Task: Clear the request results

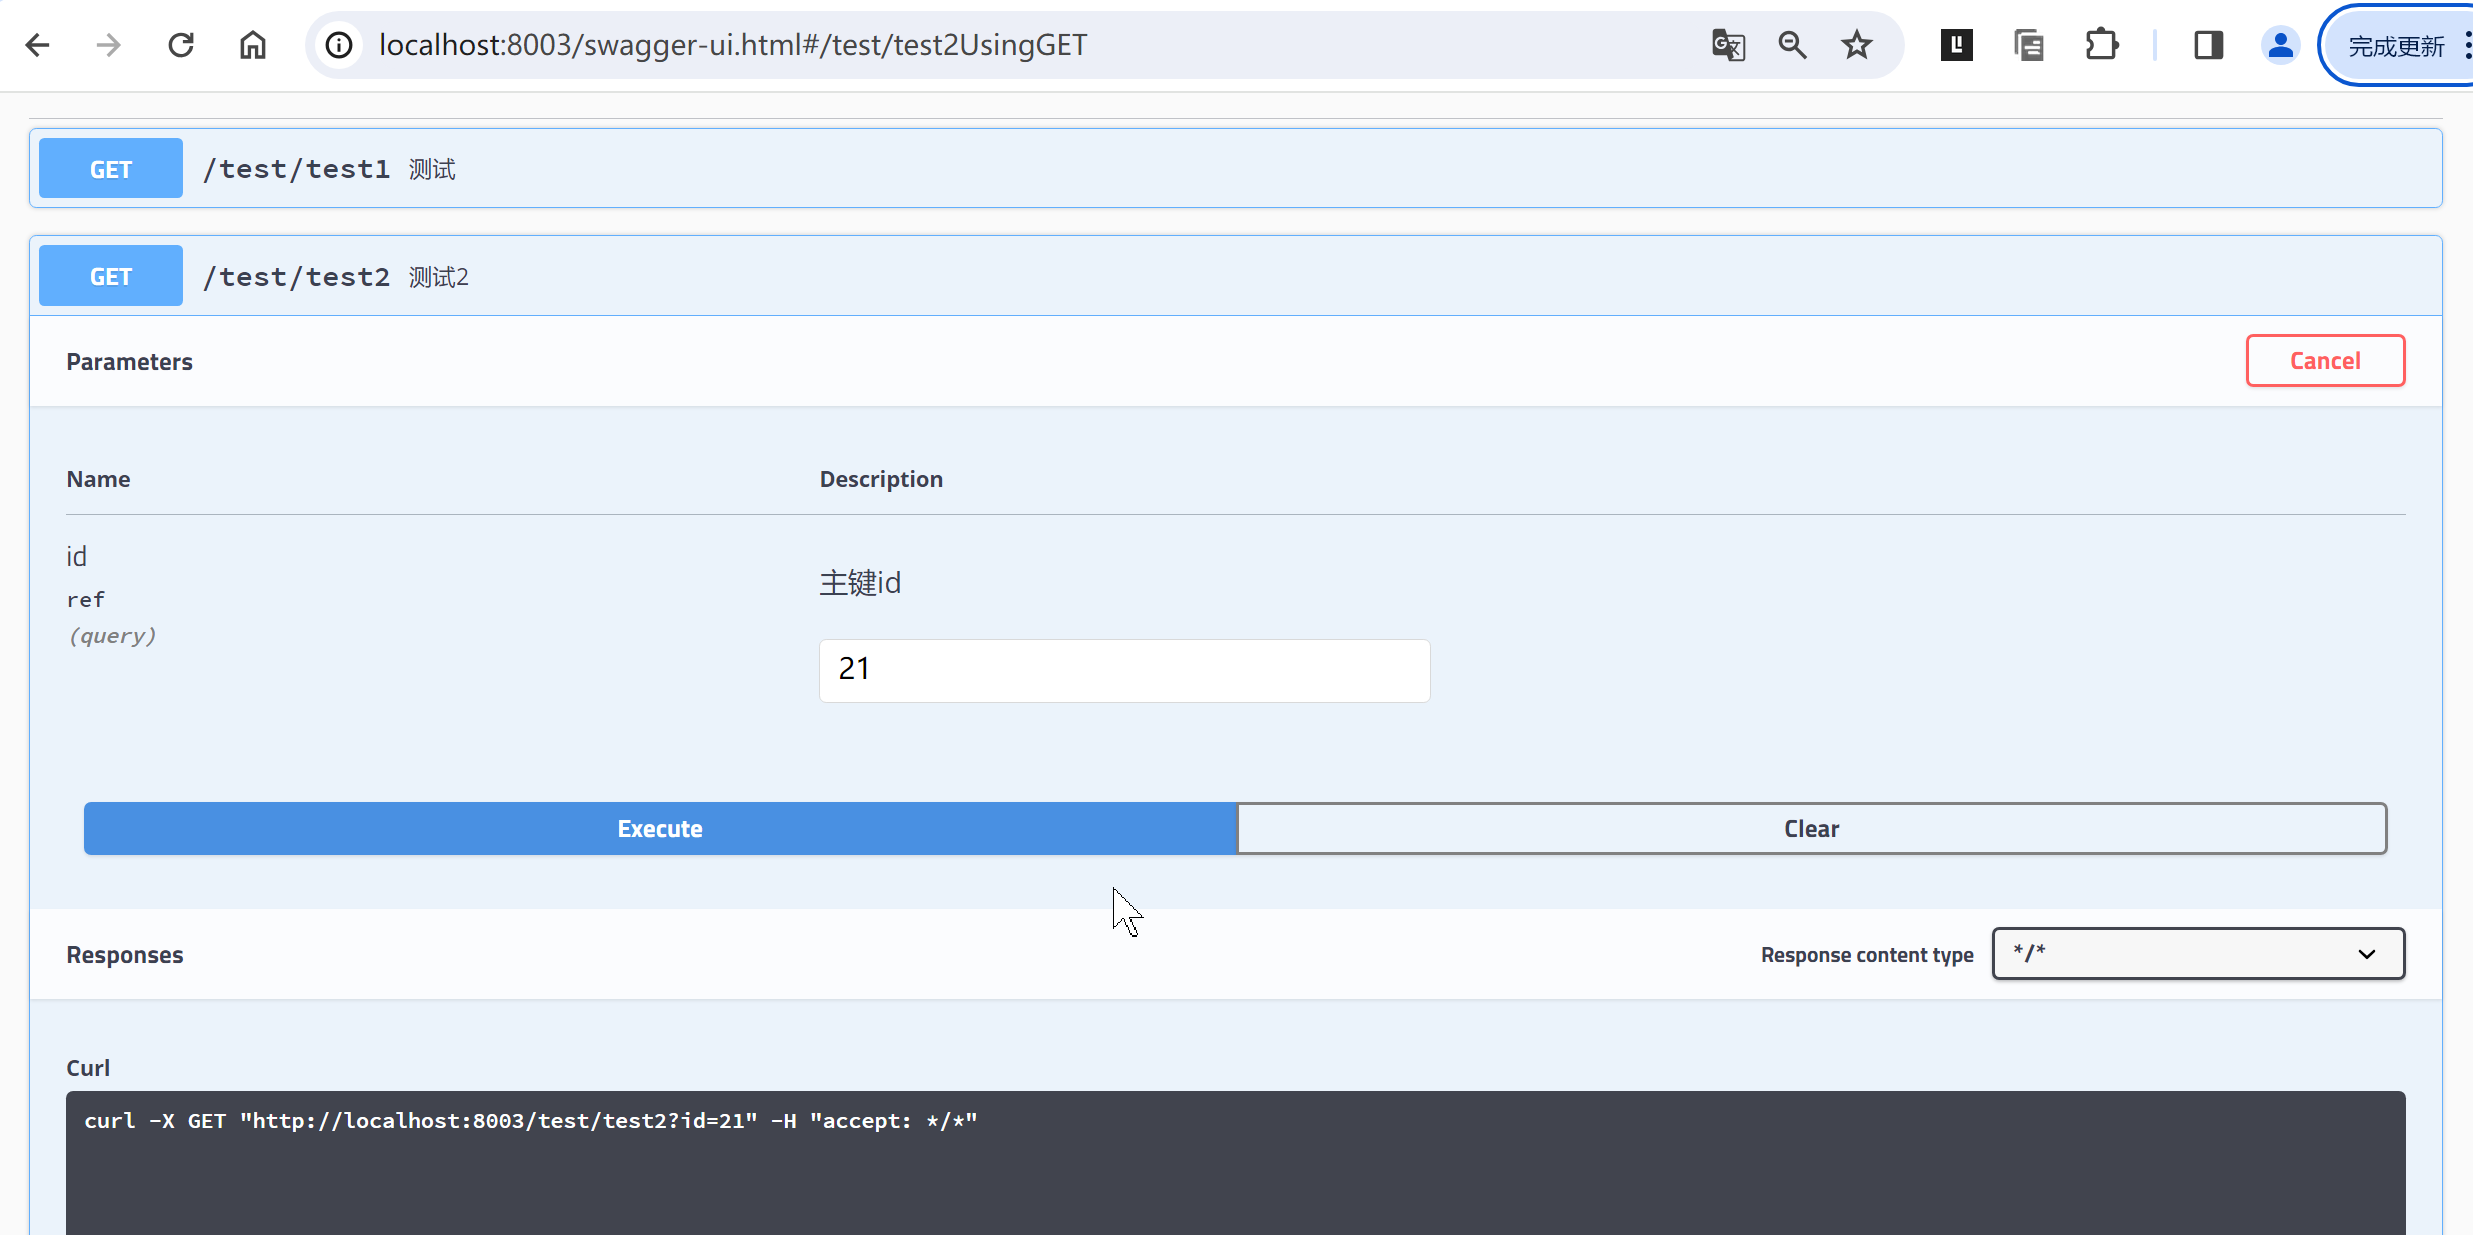Action: tap(1811, 829)
